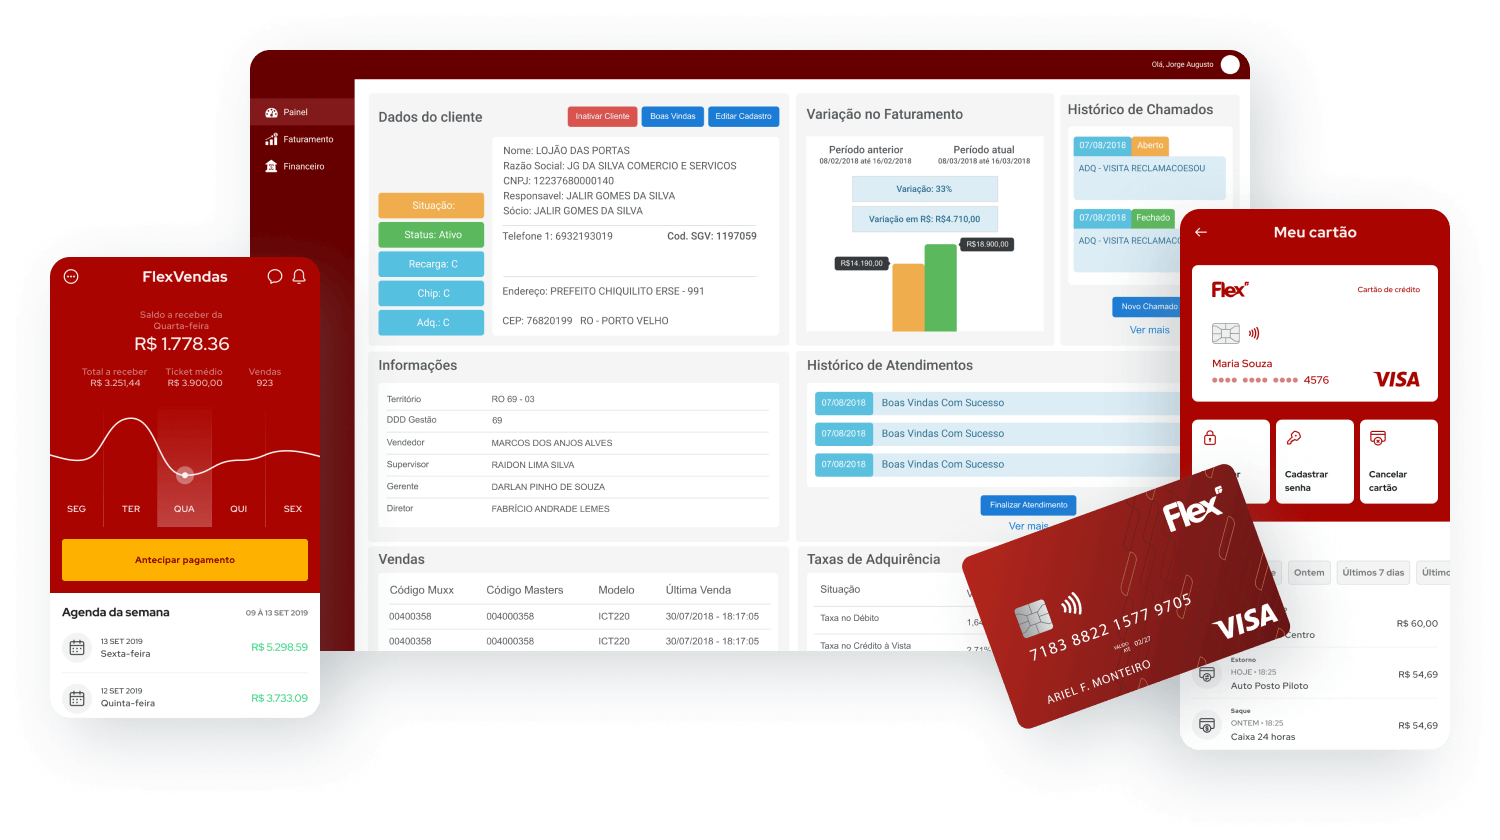Click the orange Situação label

click(x=431, y=205)
